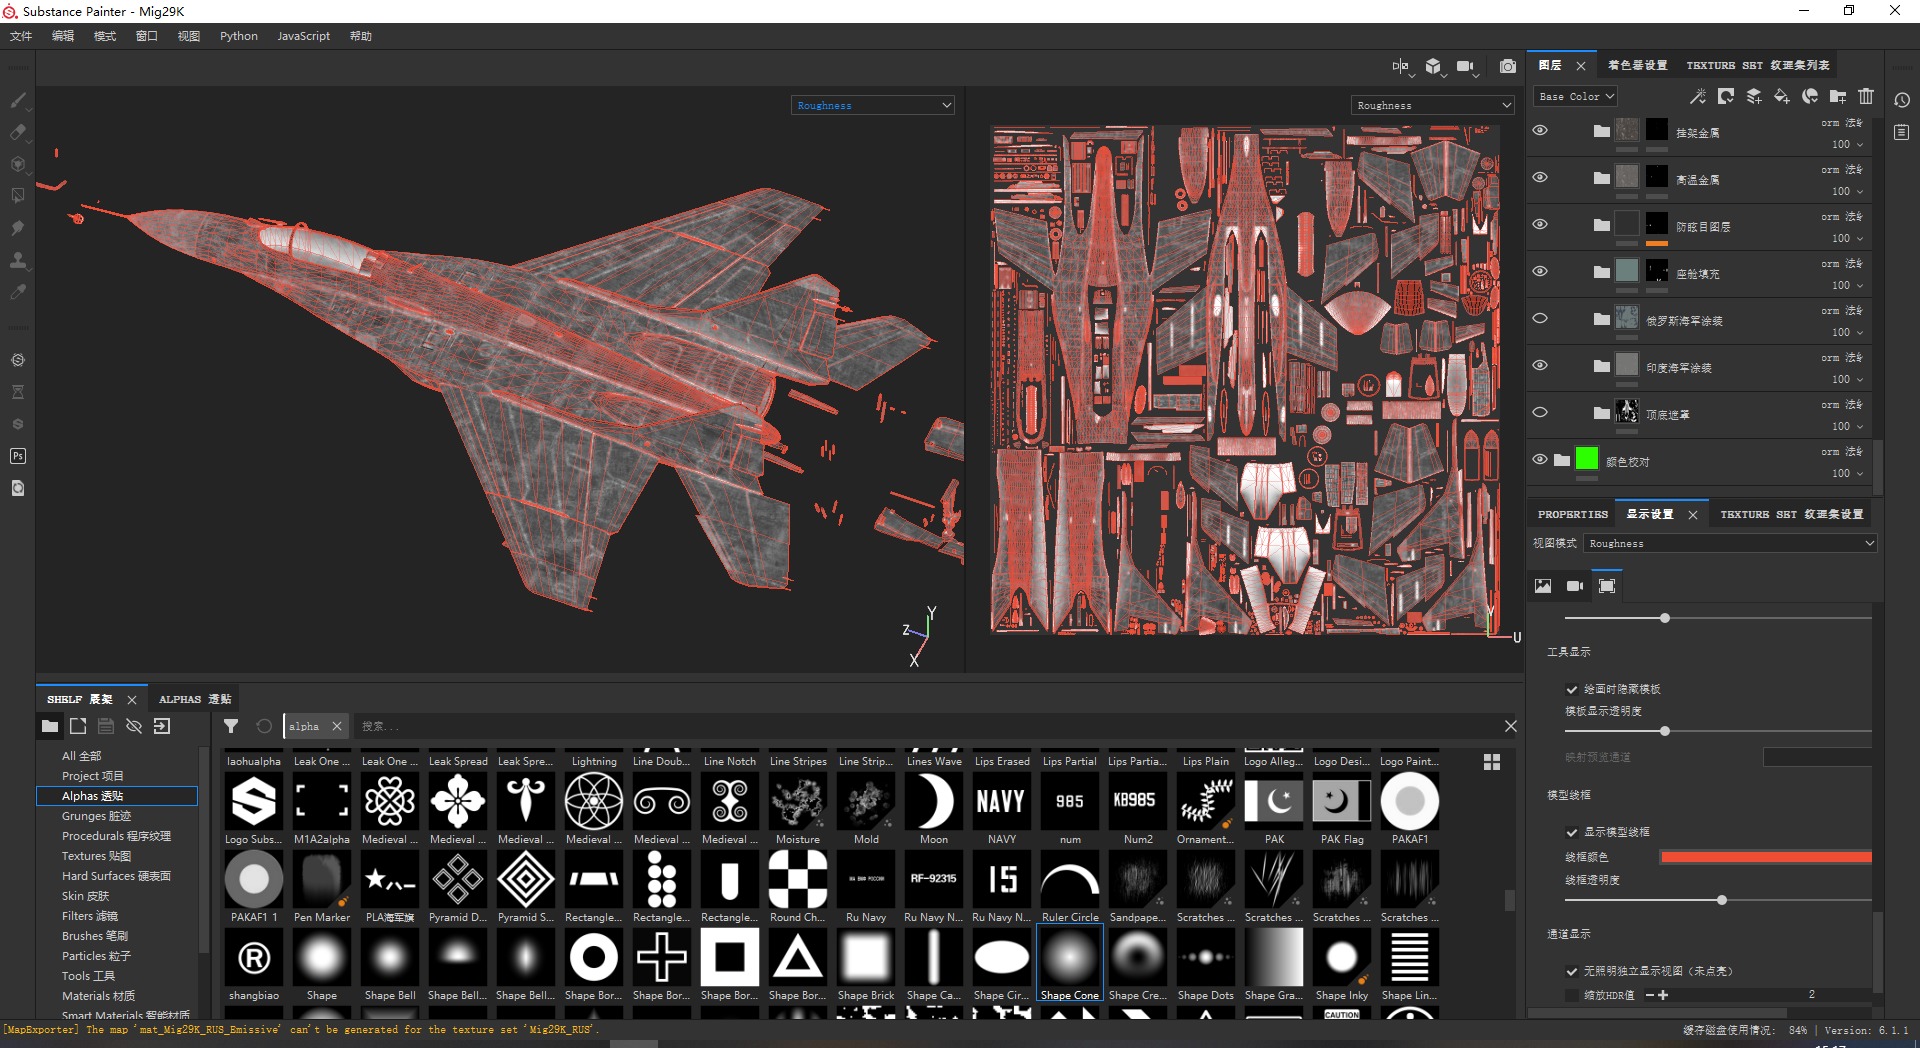Uncheck 绘画时隐藏模板 checkbox
Screen dimensions: 1920x1048
point(1572,689)
